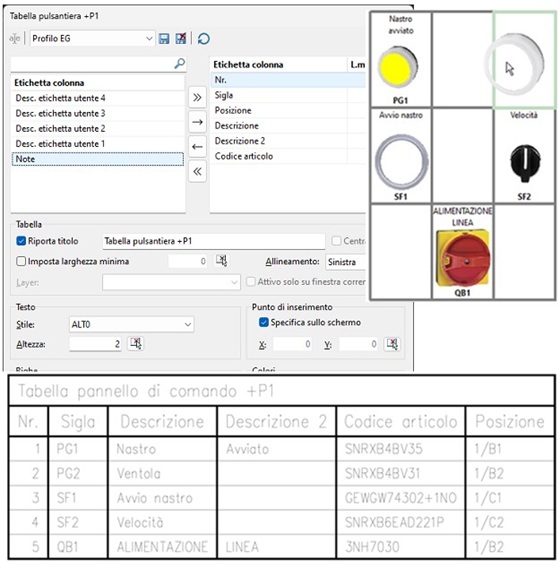Click the left list Etichetta colonna header
This screenshot has height=568, width=560.
pos(98,83)
